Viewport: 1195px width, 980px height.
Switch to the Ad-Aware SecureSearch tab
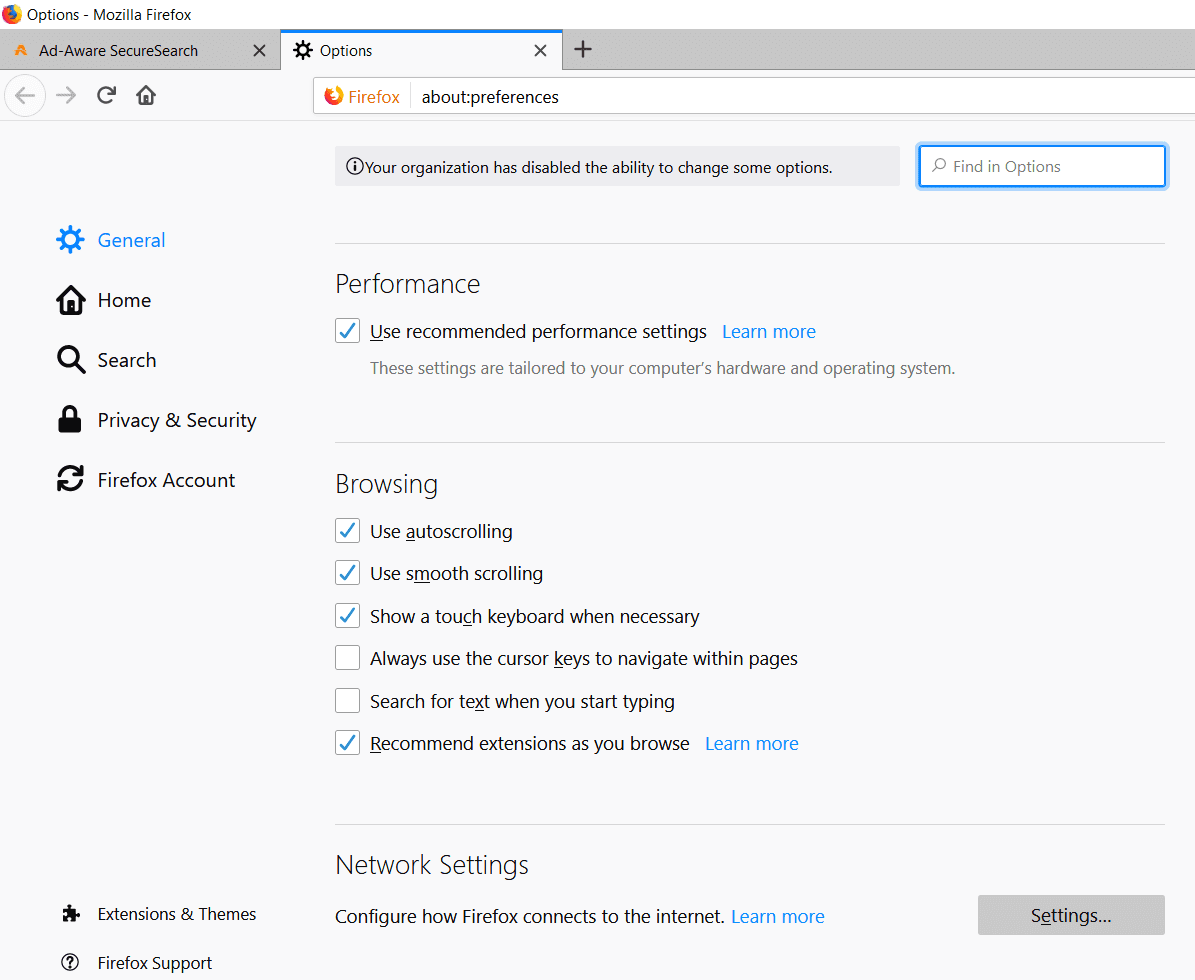[x=118, y=51]
